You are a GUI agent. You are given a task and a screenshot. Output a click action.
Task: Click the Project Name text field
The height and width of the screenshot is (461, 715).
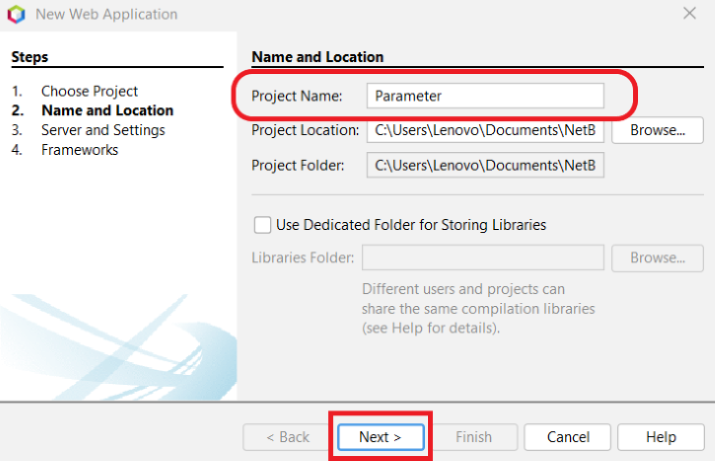point(485,96)
